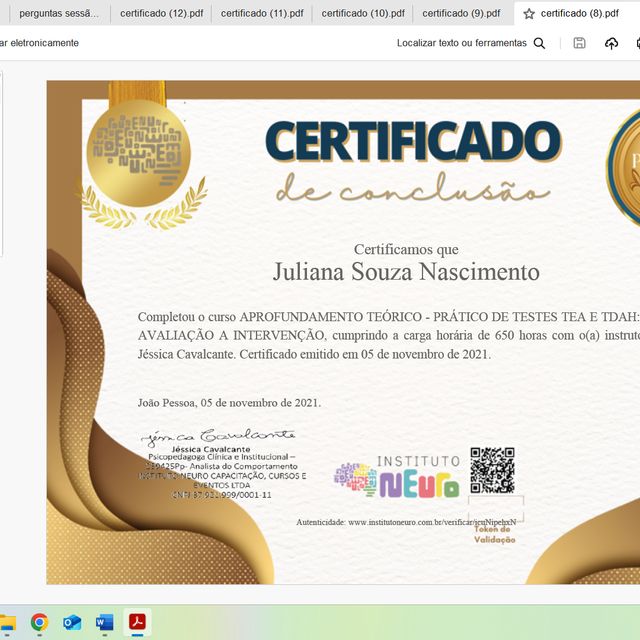
Task: Click the 'Token de Validação' label
Action: click(x=494, y=534)
